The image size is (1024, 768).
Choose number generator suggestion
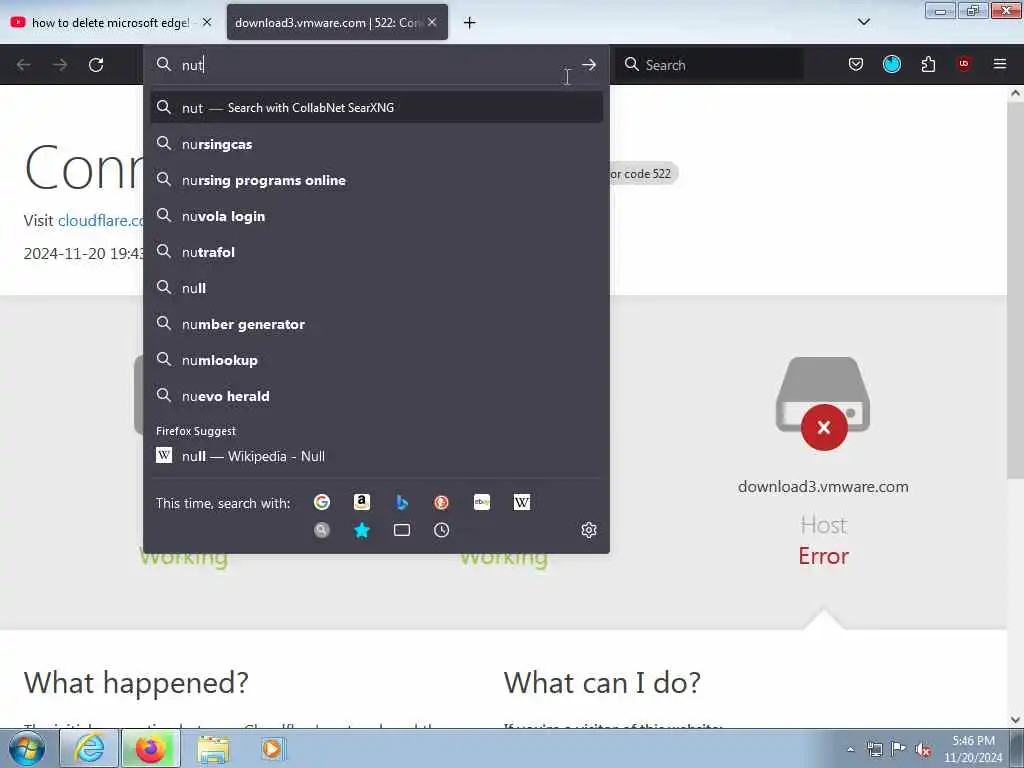coord(377,324)
